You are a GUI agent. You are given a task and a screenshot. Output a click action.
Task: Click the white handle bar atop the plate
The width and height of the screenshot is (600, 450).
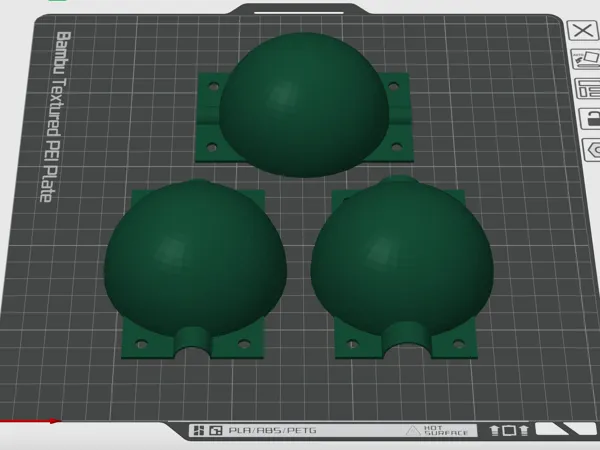tap(299, 12)
